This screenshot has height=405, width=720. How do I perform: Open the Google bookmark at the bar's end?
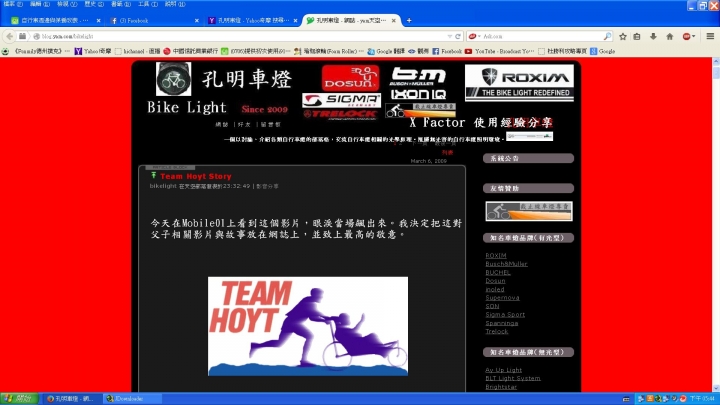[x=602, y=51]
